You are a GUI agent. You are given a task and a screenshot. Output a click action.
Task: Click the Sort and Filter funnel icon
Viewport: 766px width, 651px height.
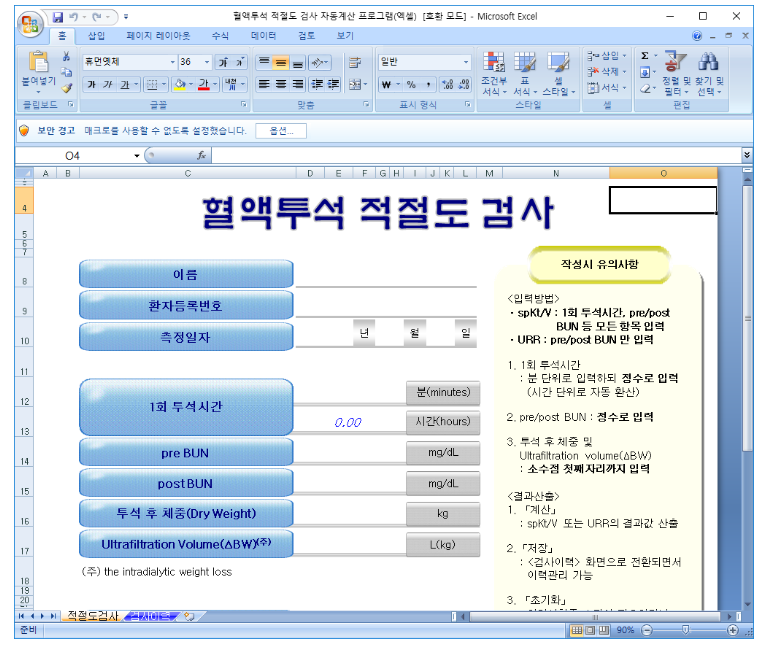pos(676,62)
